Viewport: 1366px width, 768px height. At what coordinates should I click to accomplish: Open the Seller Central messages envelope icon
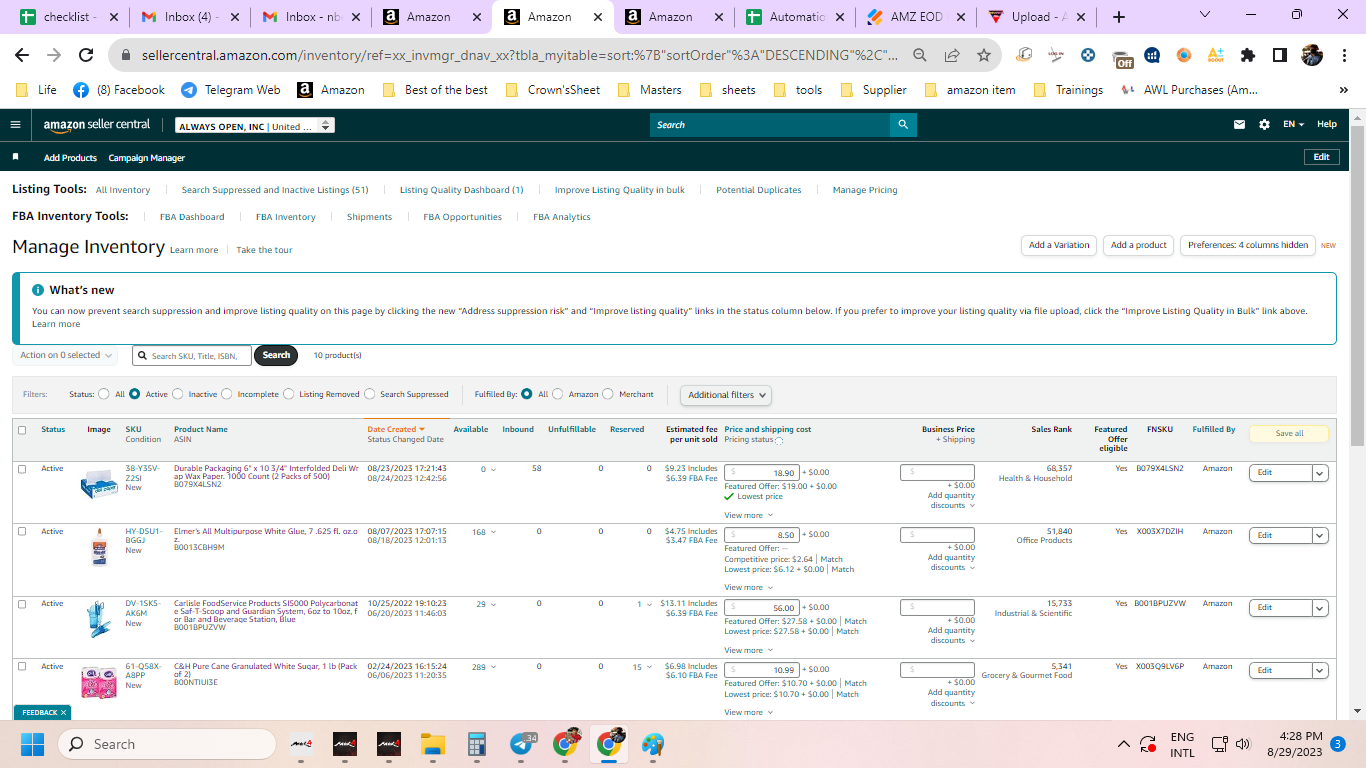(1240, 125)
